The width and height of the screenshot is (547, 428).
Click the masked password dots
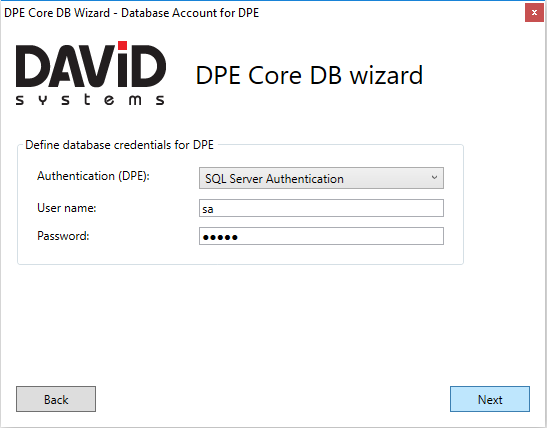click(220, 238)
